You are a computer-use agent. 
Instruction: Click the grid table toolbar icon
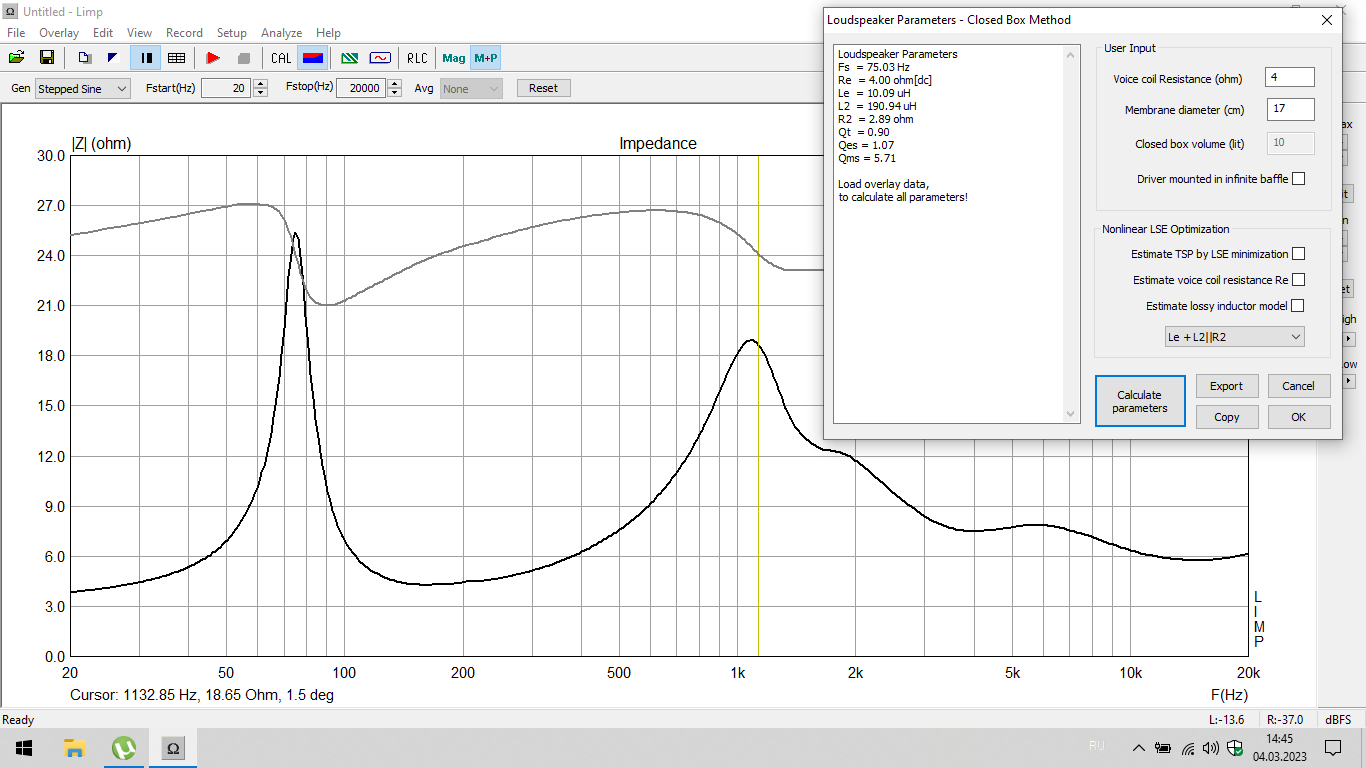coord(176,58)
